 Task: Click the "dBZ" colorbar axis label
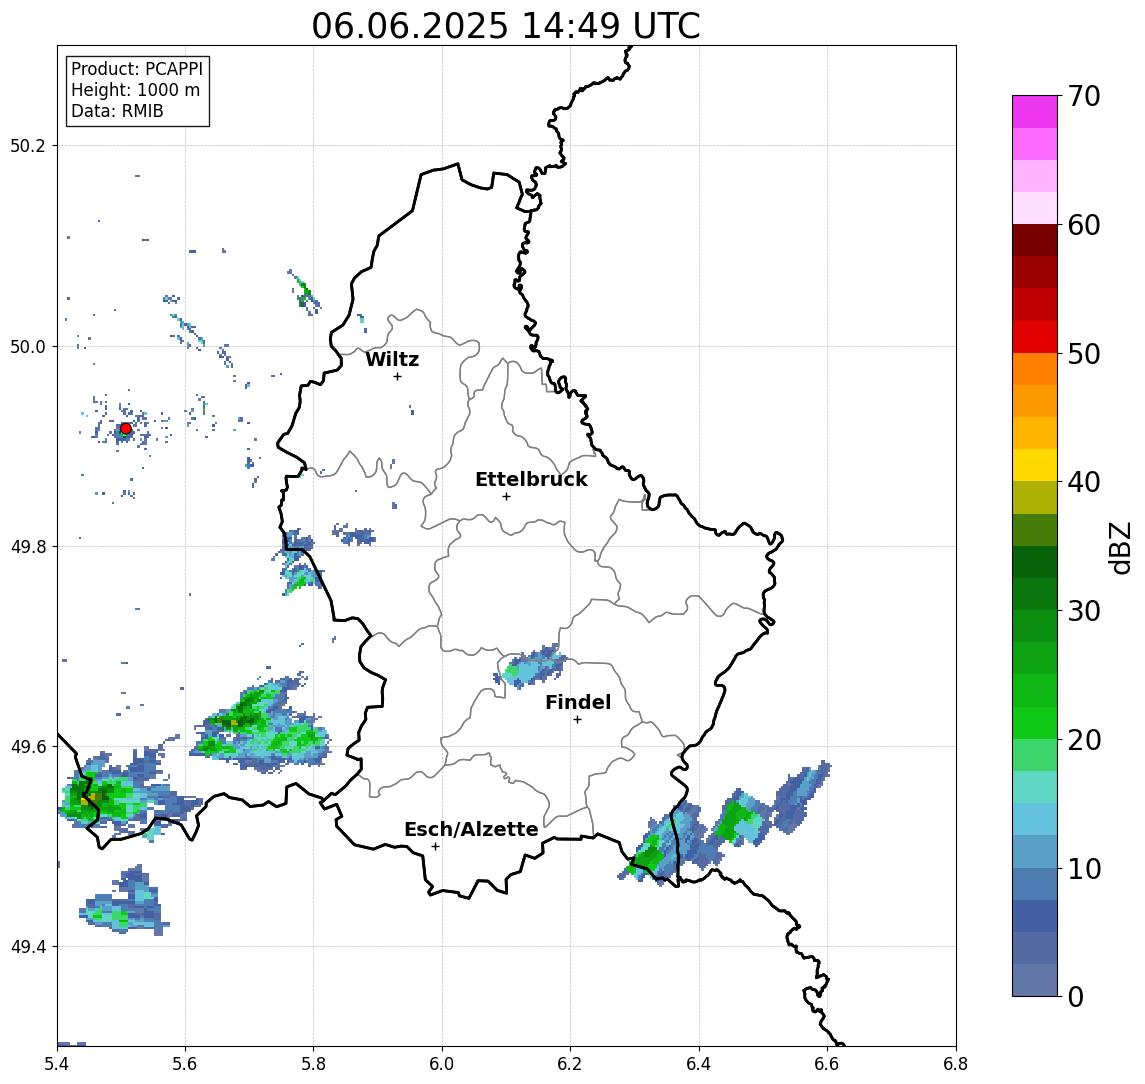coord(1119,548)
